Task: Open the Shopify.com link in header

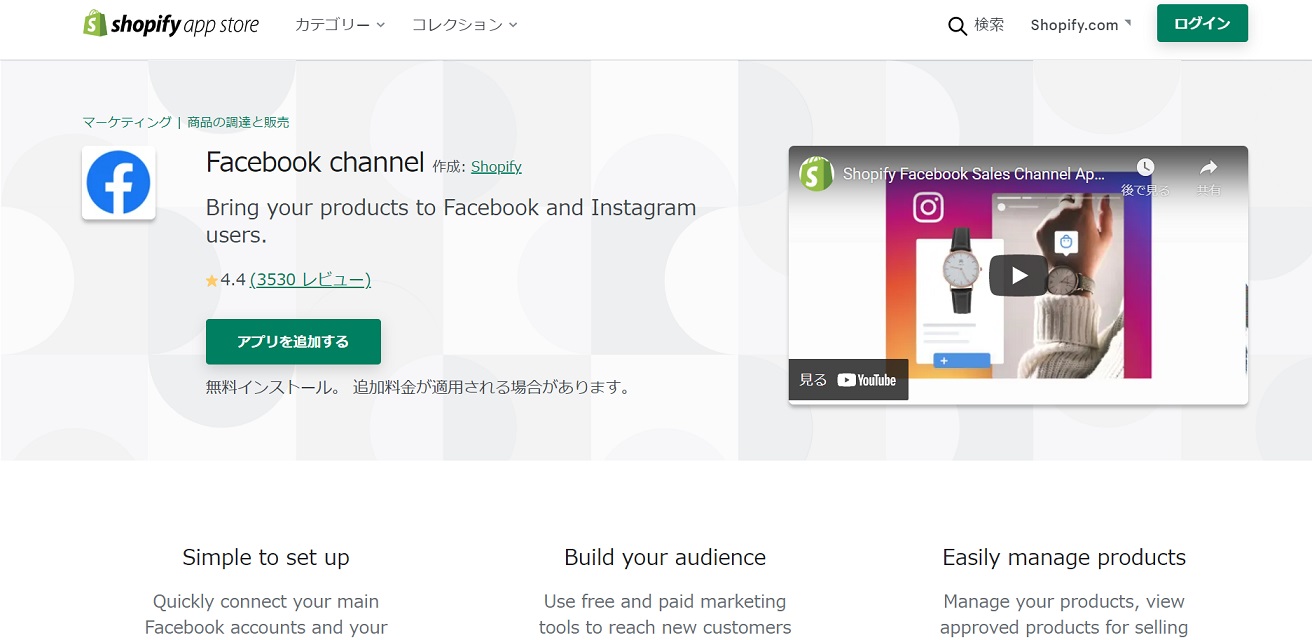Action: click(x=1079, y=25)
